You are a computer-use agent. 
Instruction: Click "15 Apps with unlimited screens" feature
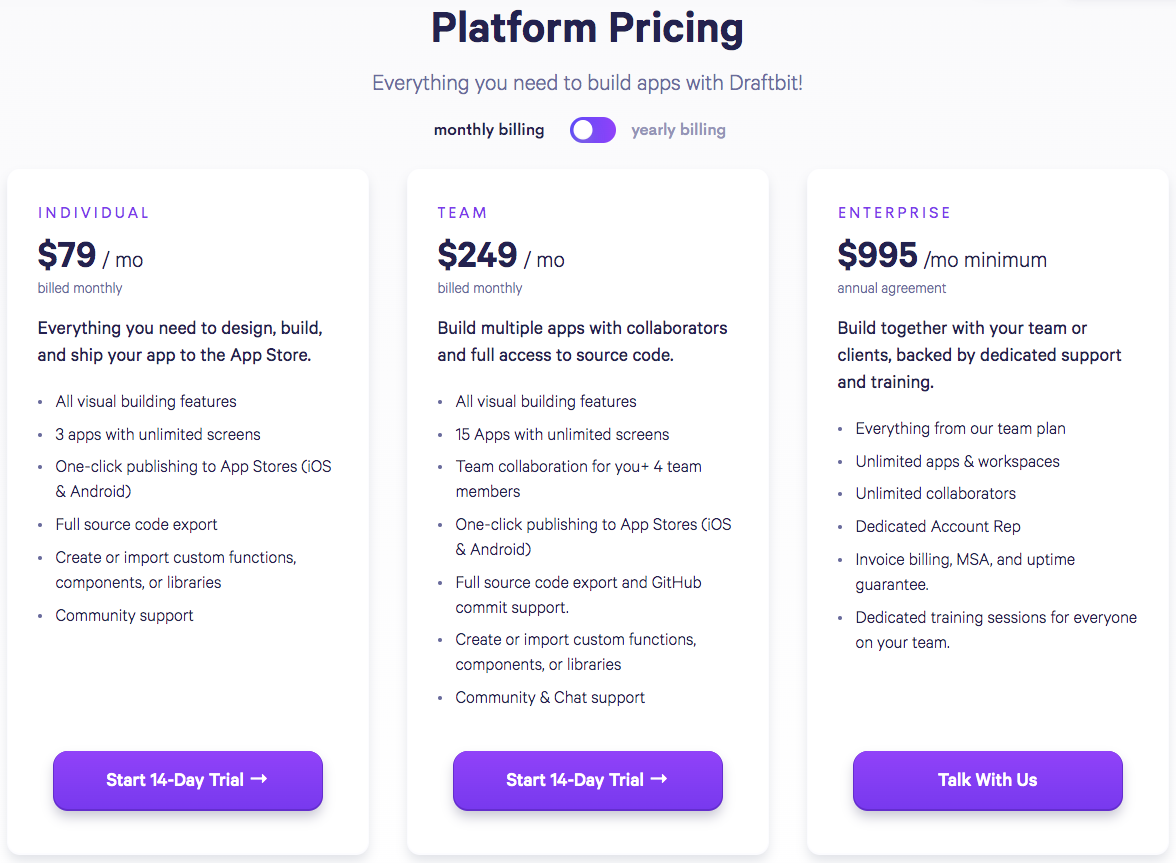[x=562, y=434]
